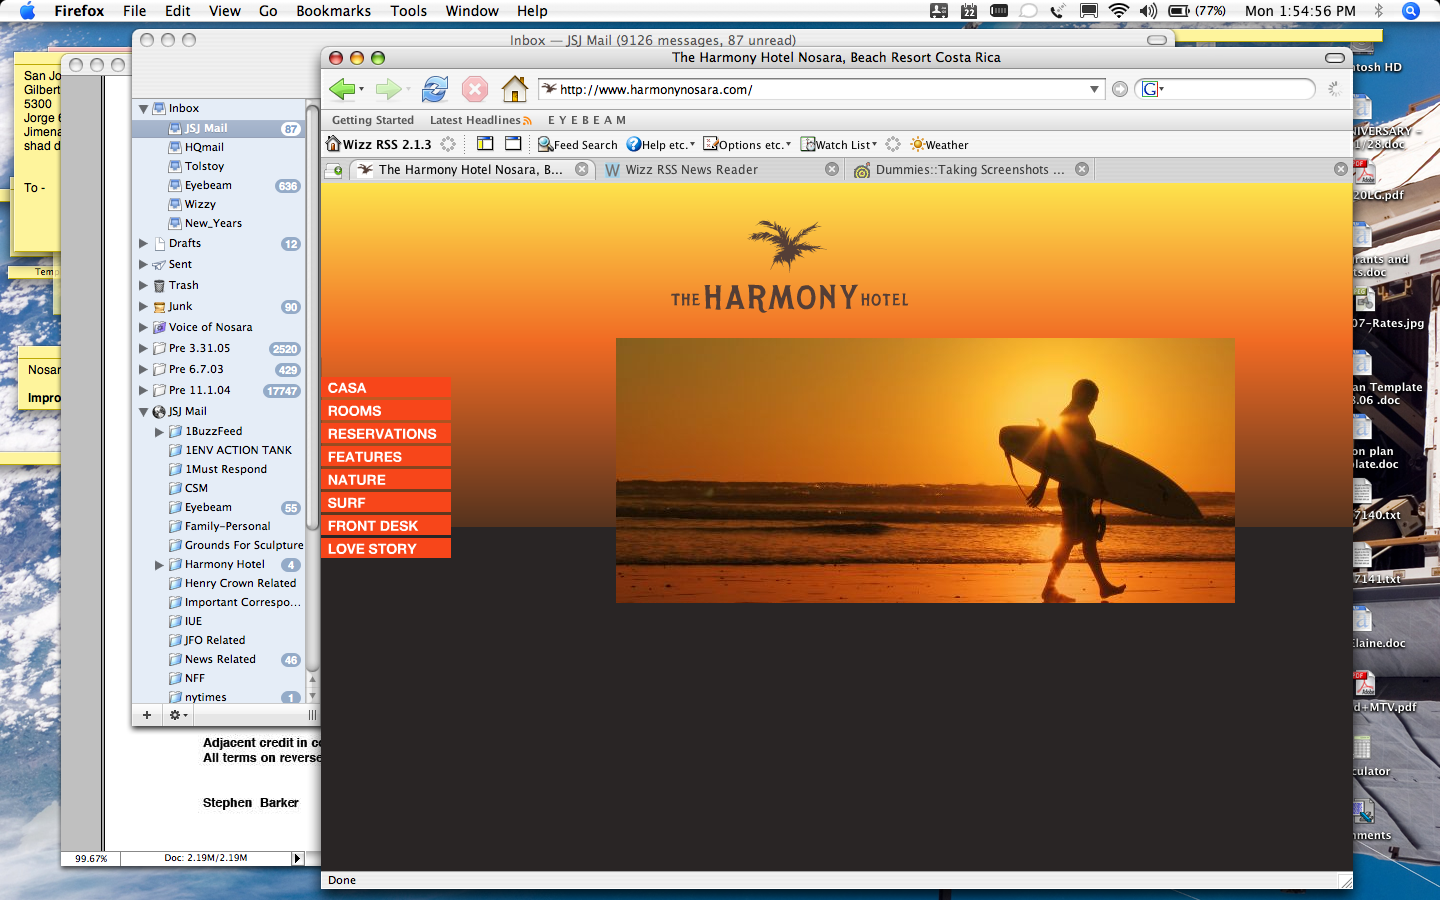Viewport: 1440px width, 900px height.
Task: Click the volume icon in the menu bar
Action: [1148, 11]
